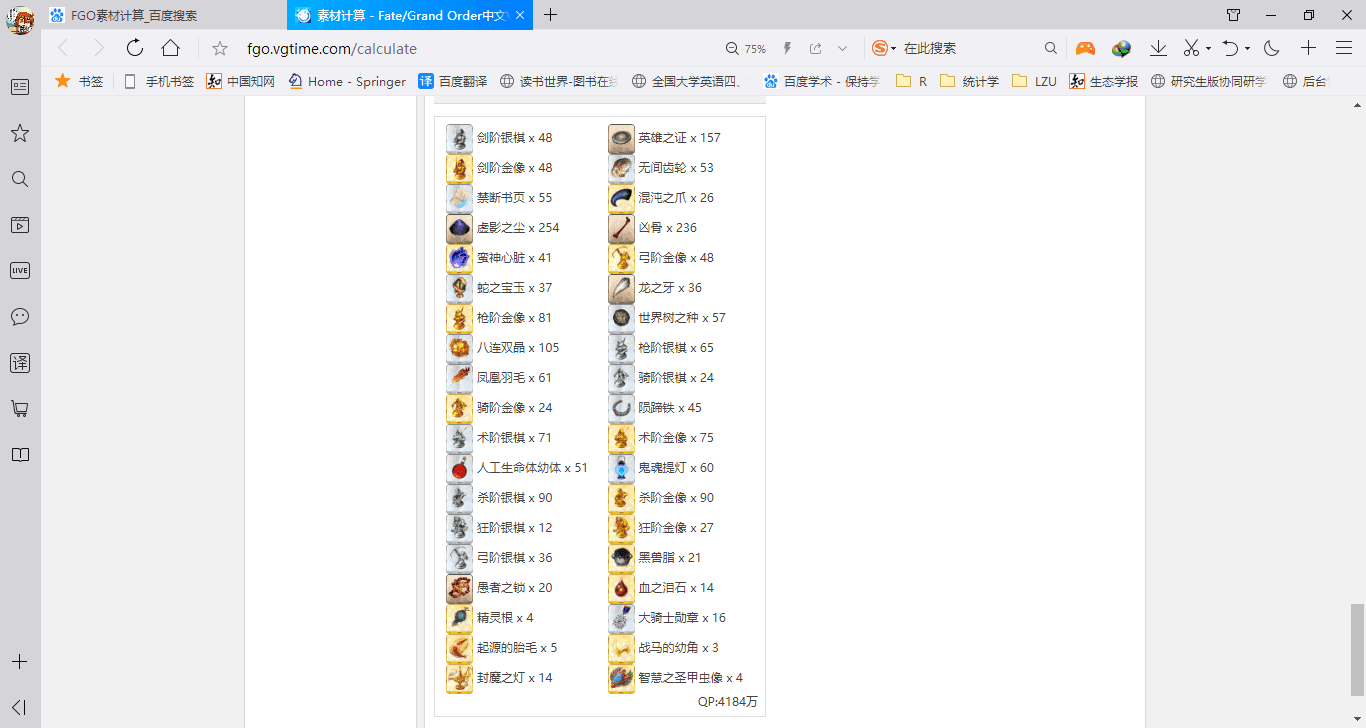The width and height of the screenshot is (1366, 728).
Task: Open the game controller toolbar icon
Action: point(1085,48)
